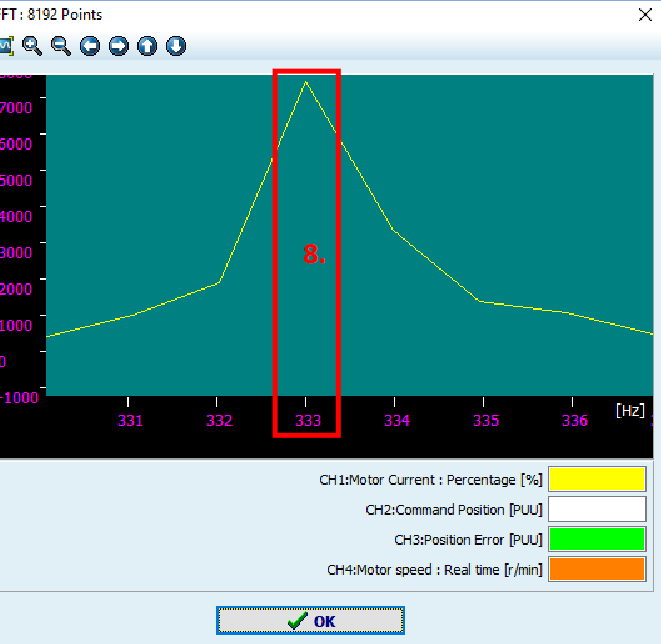Image resolution: width=661 pixels, height=644 pixels.
Task: Shift the chart down with arrow icon
Action: [x=177, y=46]
